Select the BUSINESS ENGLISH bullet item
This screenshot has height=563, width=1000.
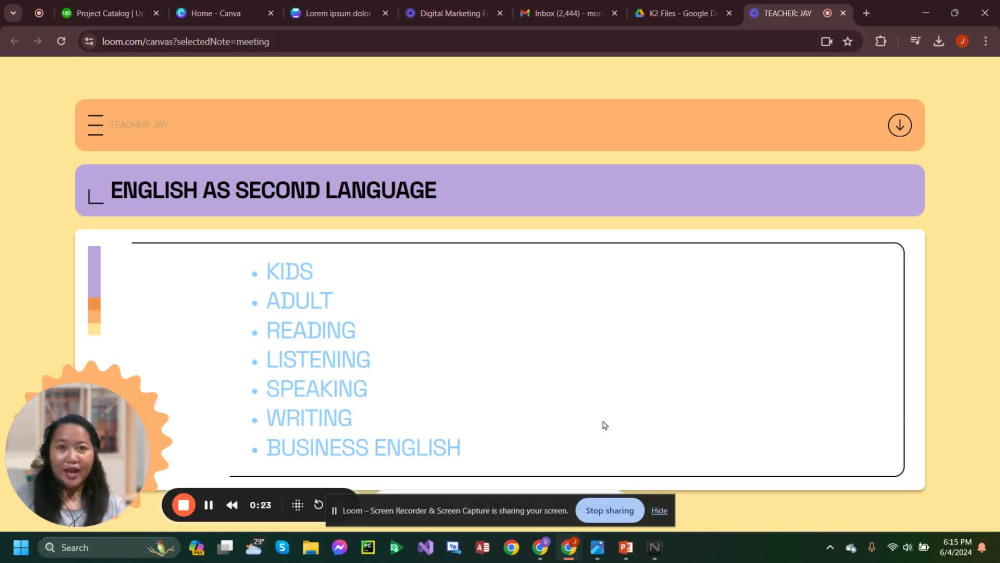point(363,448)
